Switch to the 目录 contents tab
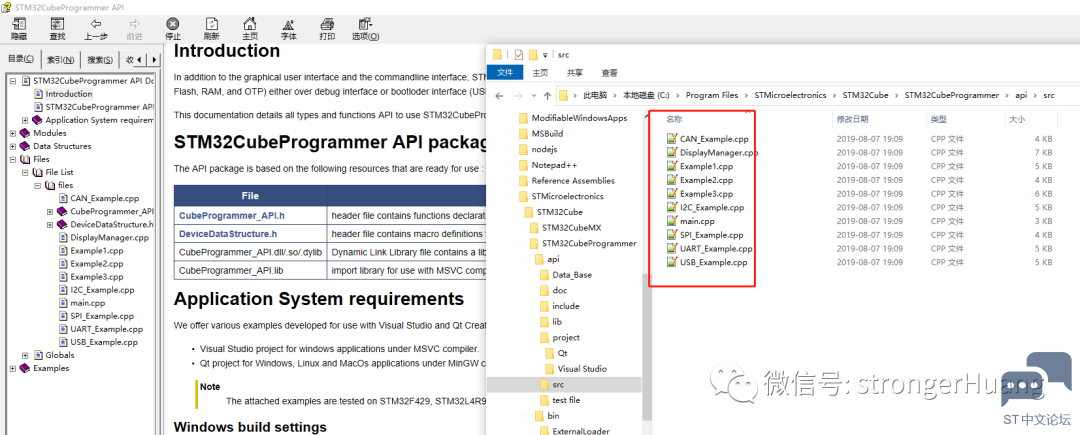1080x435 pixels. 21,59
